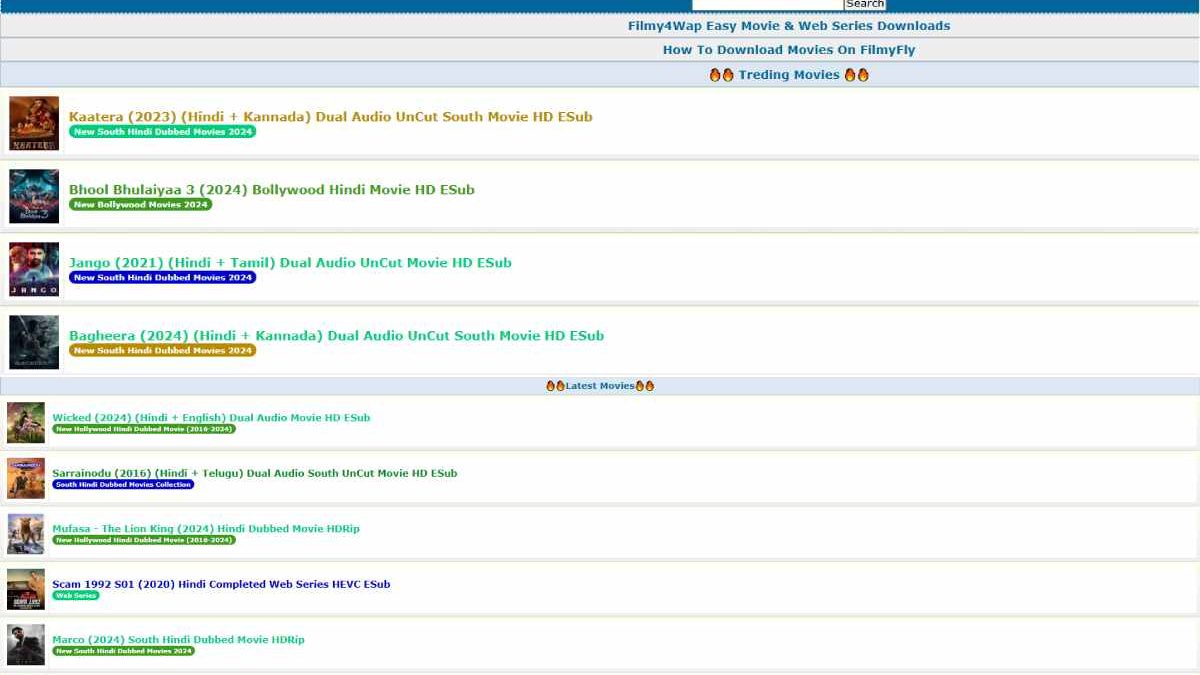Open the Kaatera (2023) movie title link
The image size is (1200, 675).
(x=331, y=117)
